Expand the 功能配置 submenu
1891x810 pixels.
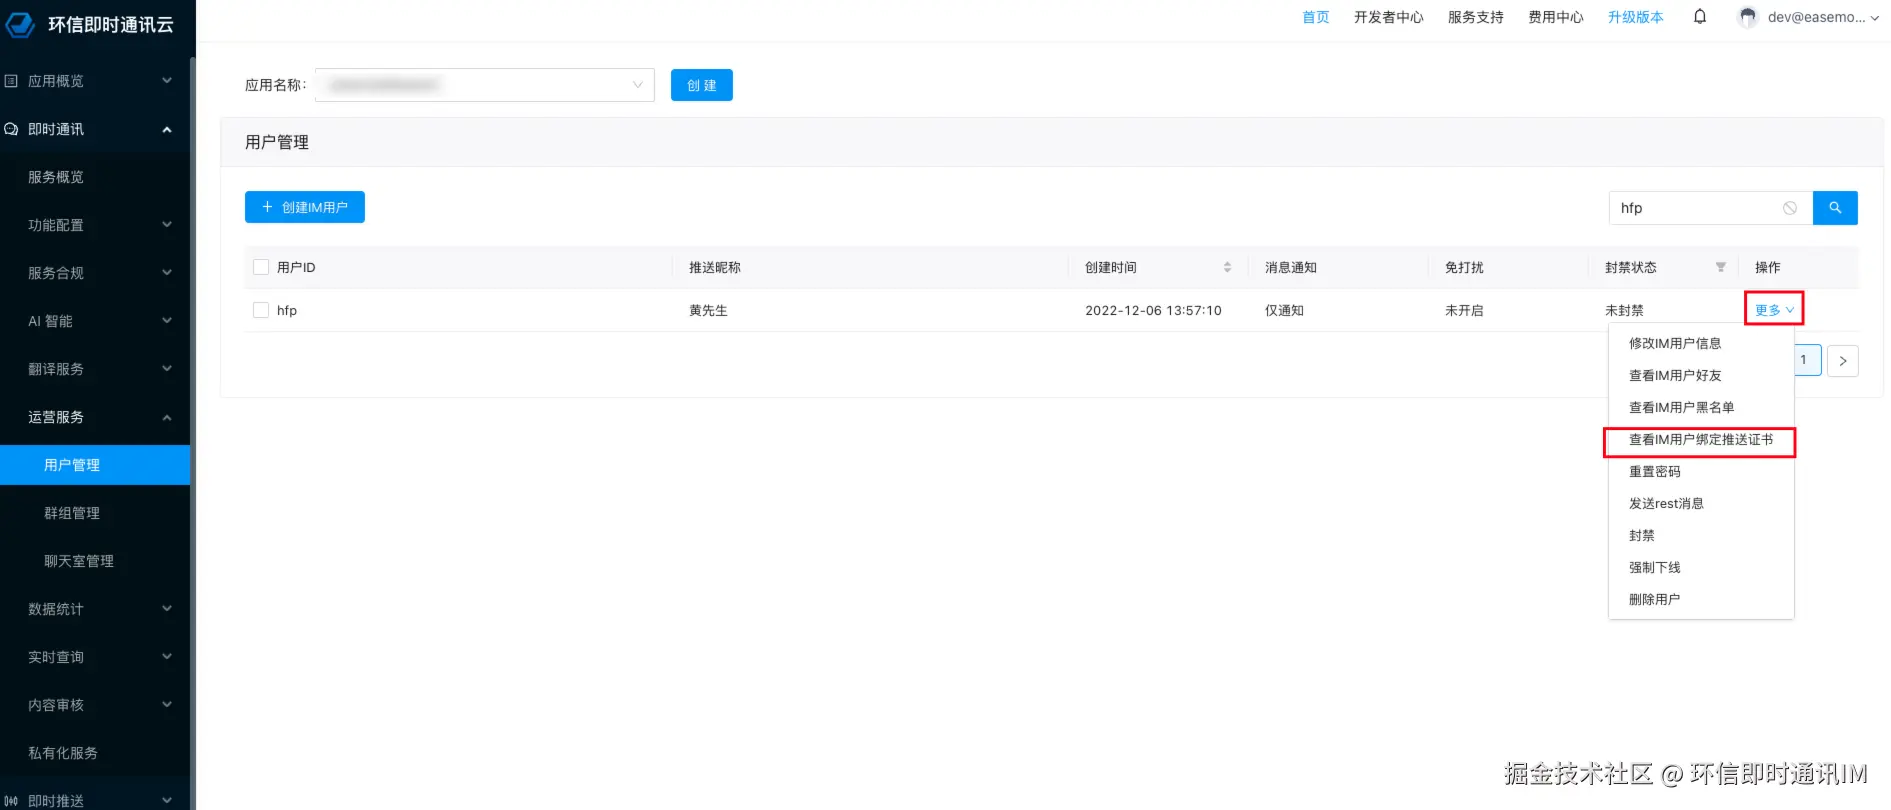click(167, 225)
